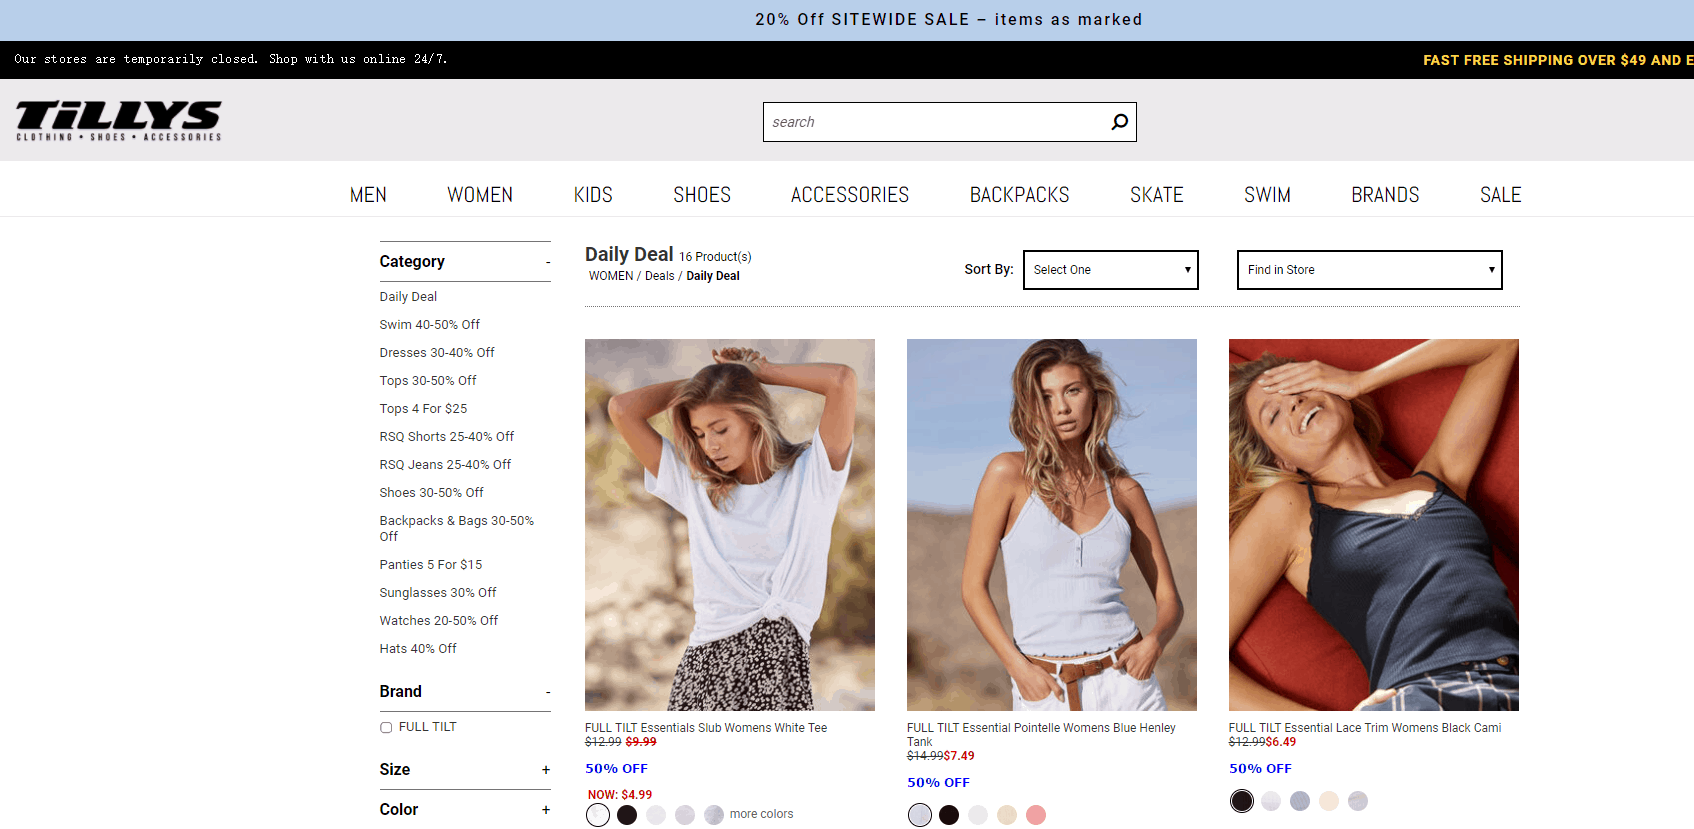Open the Pointelle Blue Henley Tank photo
This screenshot has height=829, width=1694.
coord(1052,525)
